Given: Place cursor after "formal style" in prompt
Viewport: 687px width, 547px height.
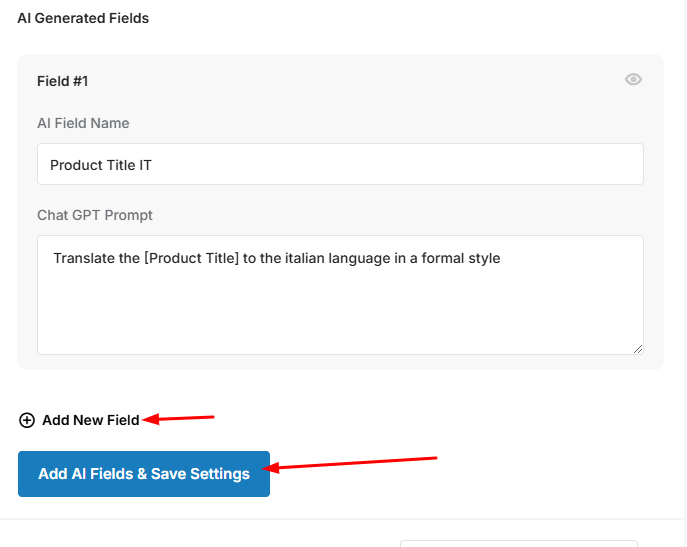Looking at the screenshot, I should click(501, 258).
